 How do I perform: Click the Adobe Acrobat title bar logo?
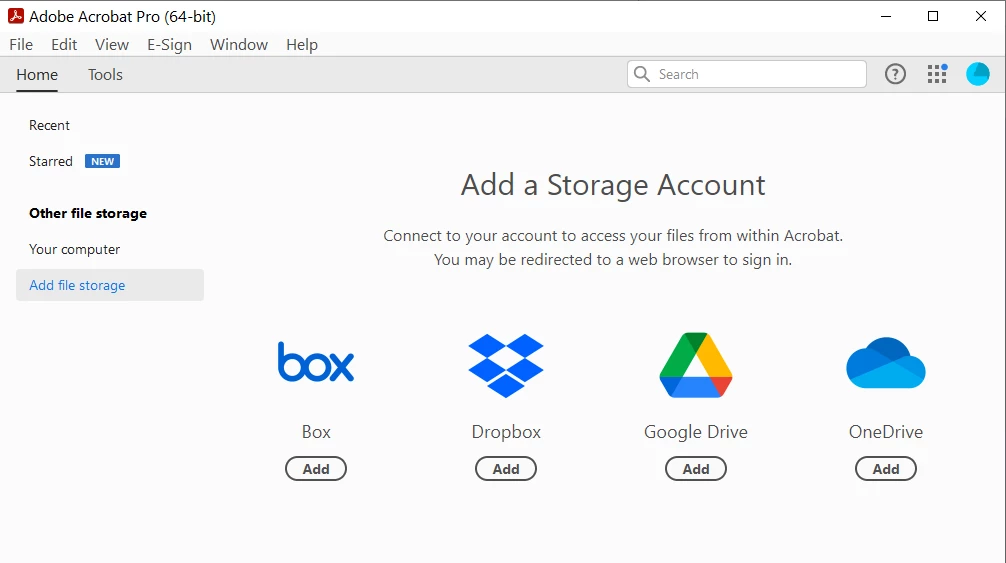(15, 16)
